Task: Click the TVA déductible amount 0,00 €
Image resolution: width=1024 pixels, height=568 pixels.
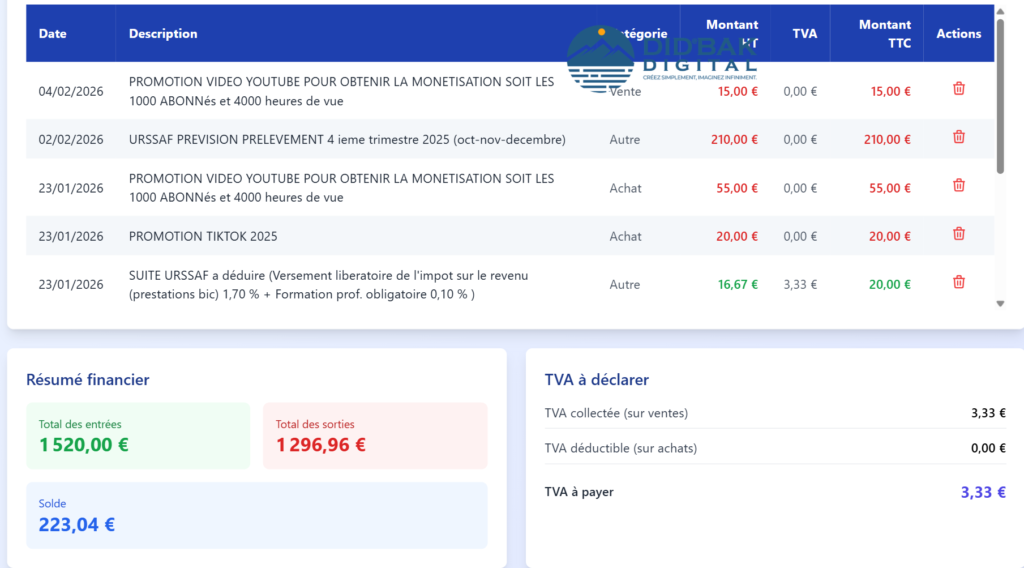Action: 988,449
